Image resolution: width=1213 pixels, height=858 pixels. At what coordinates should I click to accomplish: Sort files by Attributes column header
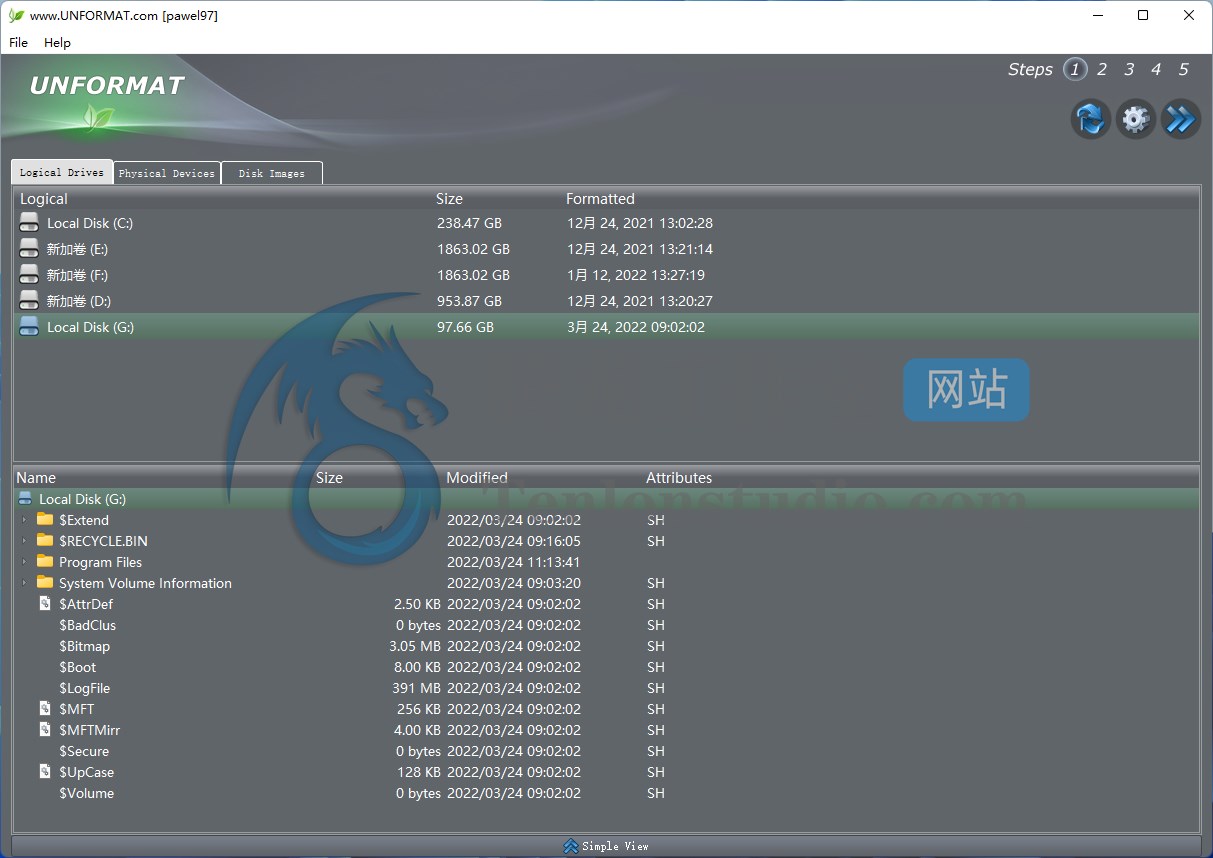679,478
